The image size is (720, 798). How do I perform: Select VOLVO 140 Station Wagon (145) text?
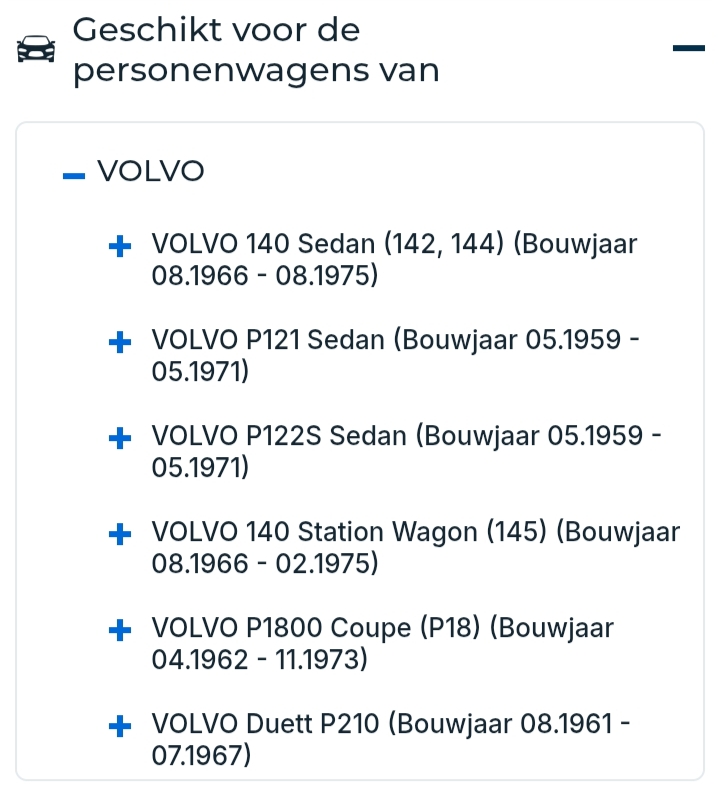pos(349,532)
